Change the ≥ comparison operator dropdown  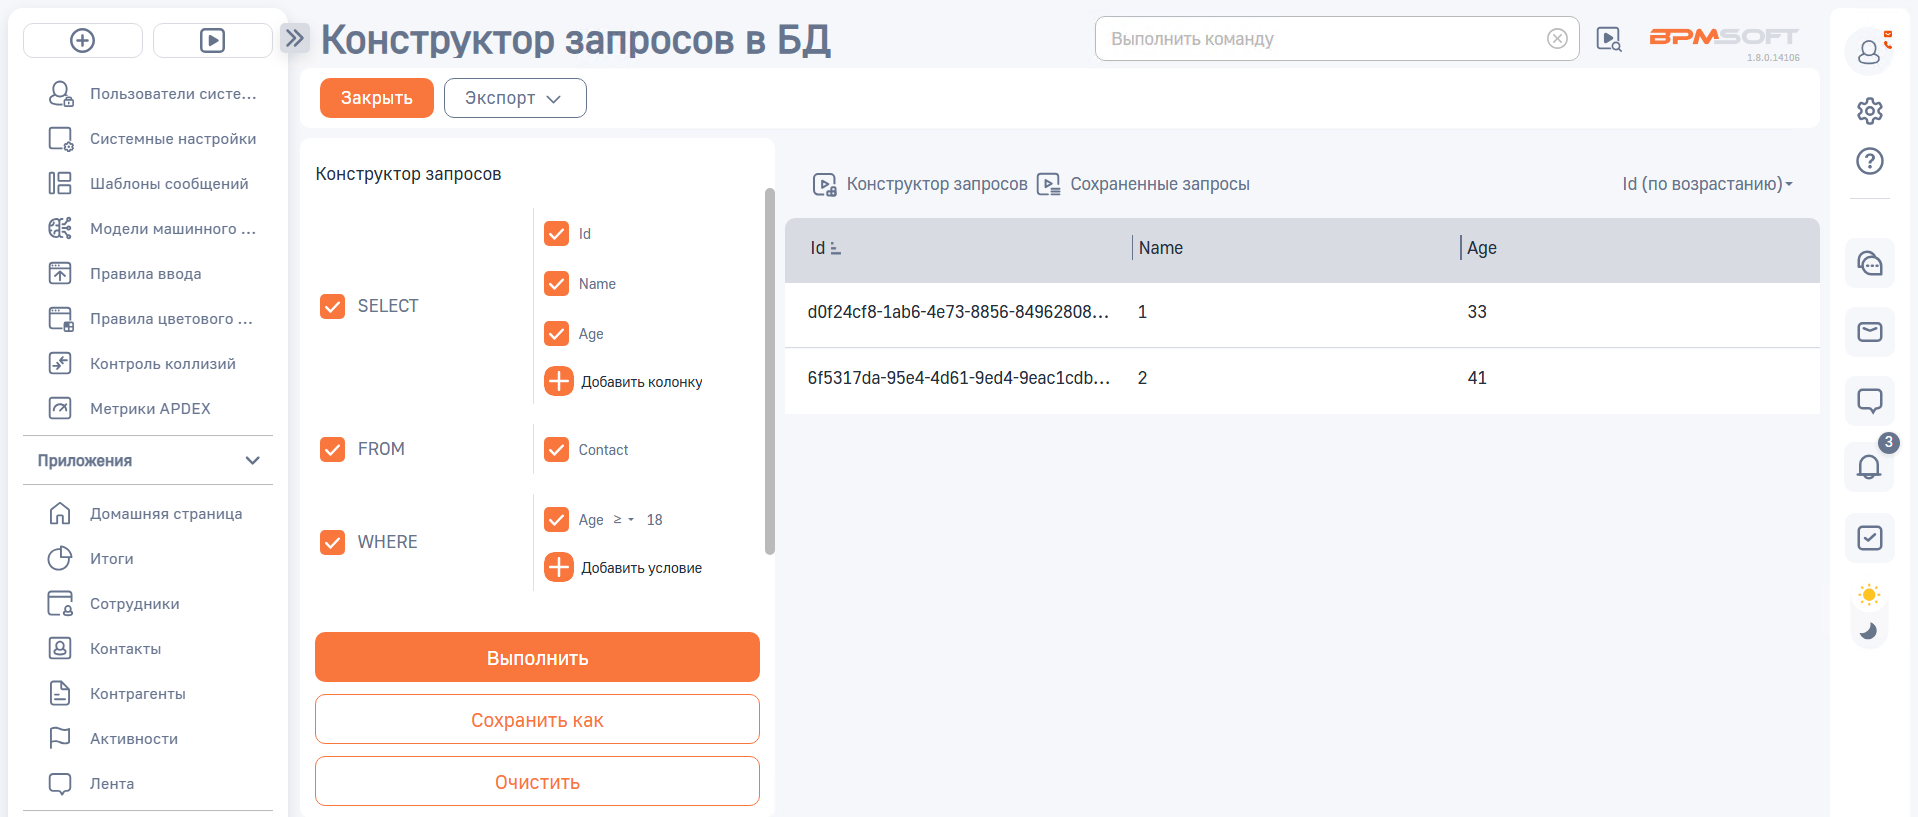coord(623,520)
